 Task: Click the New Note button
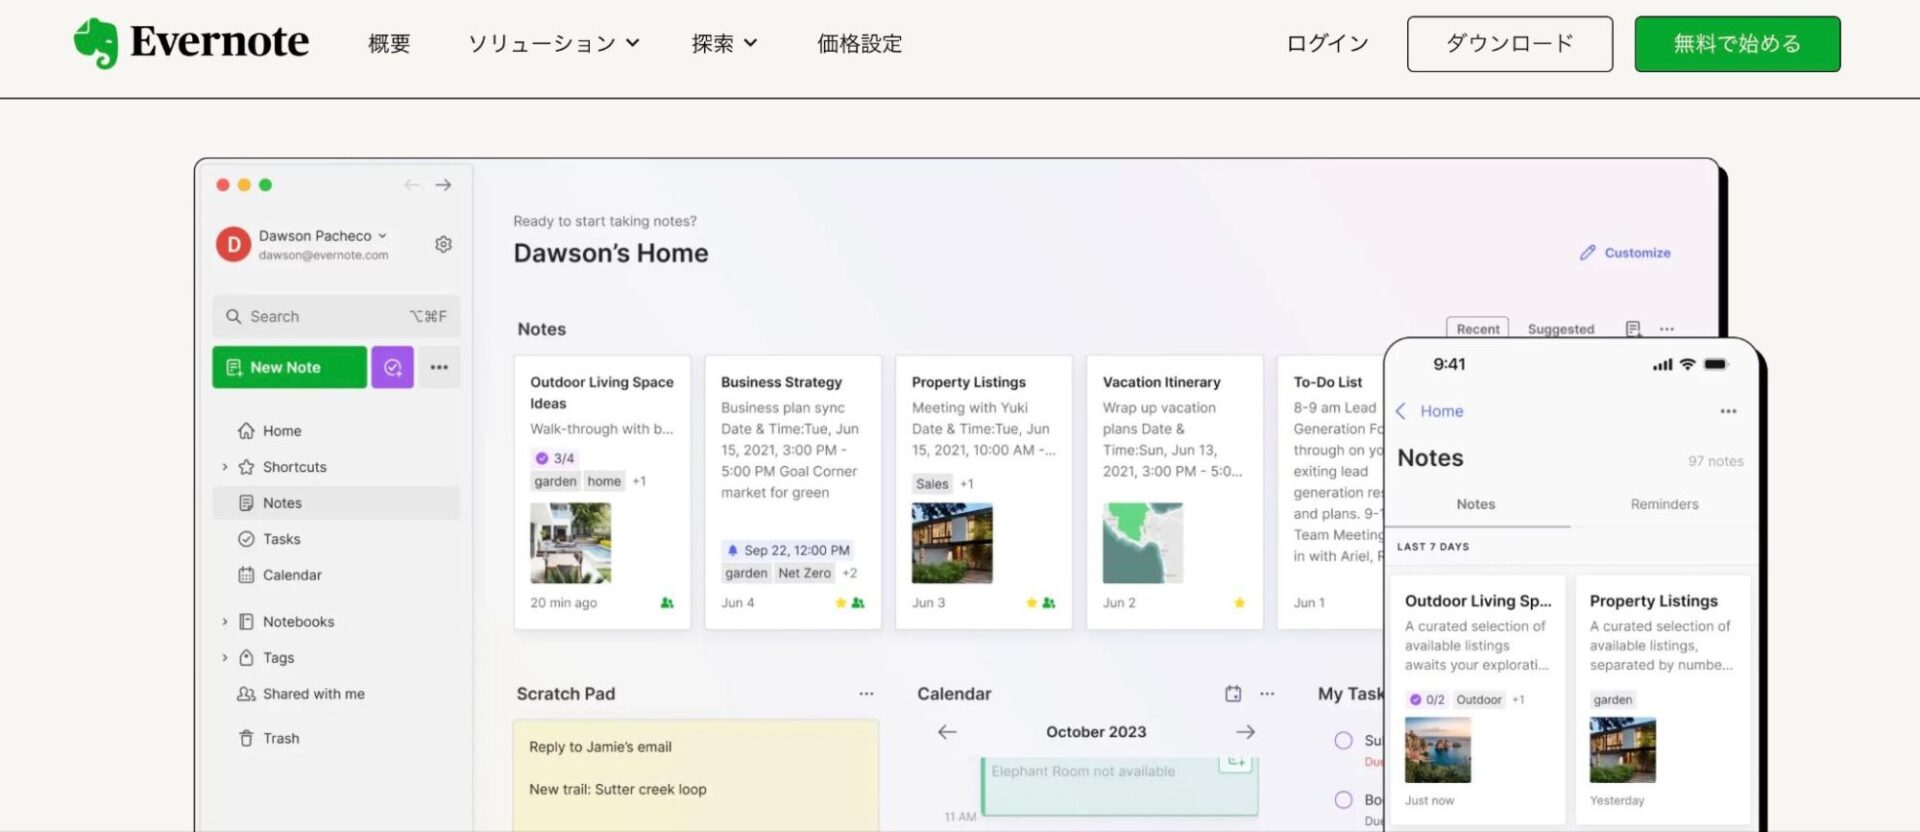[x=289, y=367]
